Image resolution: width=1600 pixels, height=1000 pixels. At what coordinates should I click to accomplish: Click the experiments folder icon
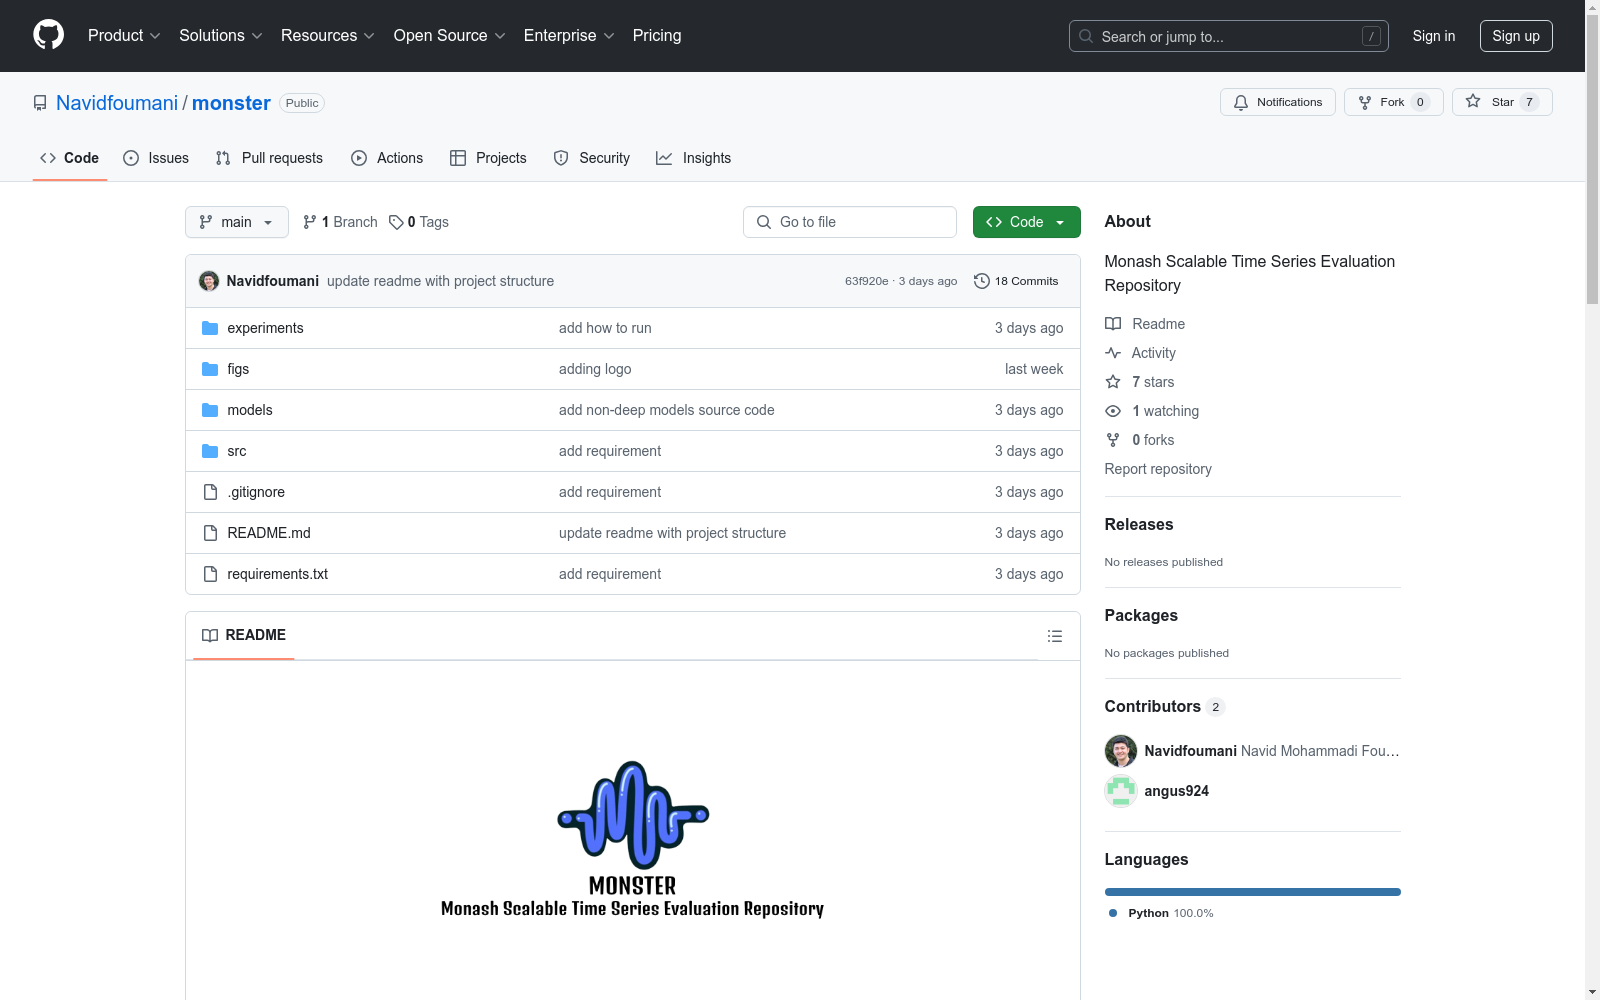(210, 328)
